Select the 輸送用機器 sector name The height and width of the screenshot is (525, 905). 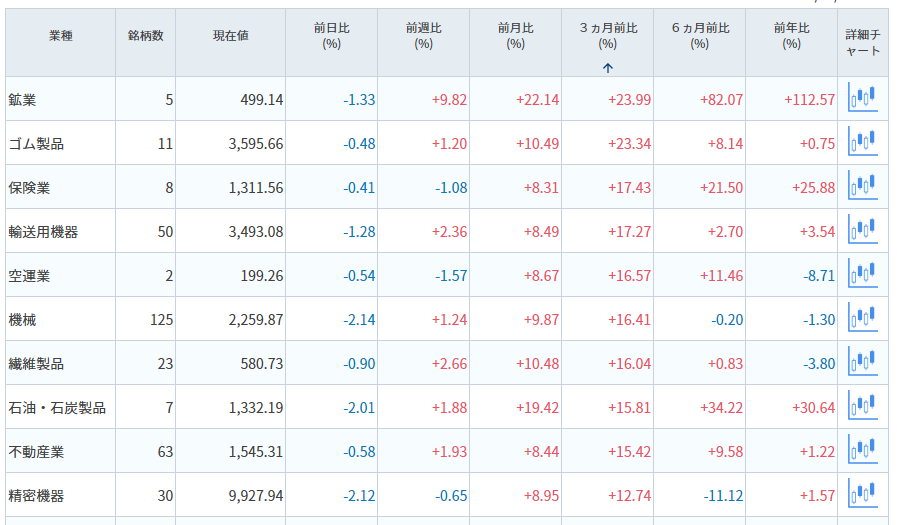click(43, 232)
